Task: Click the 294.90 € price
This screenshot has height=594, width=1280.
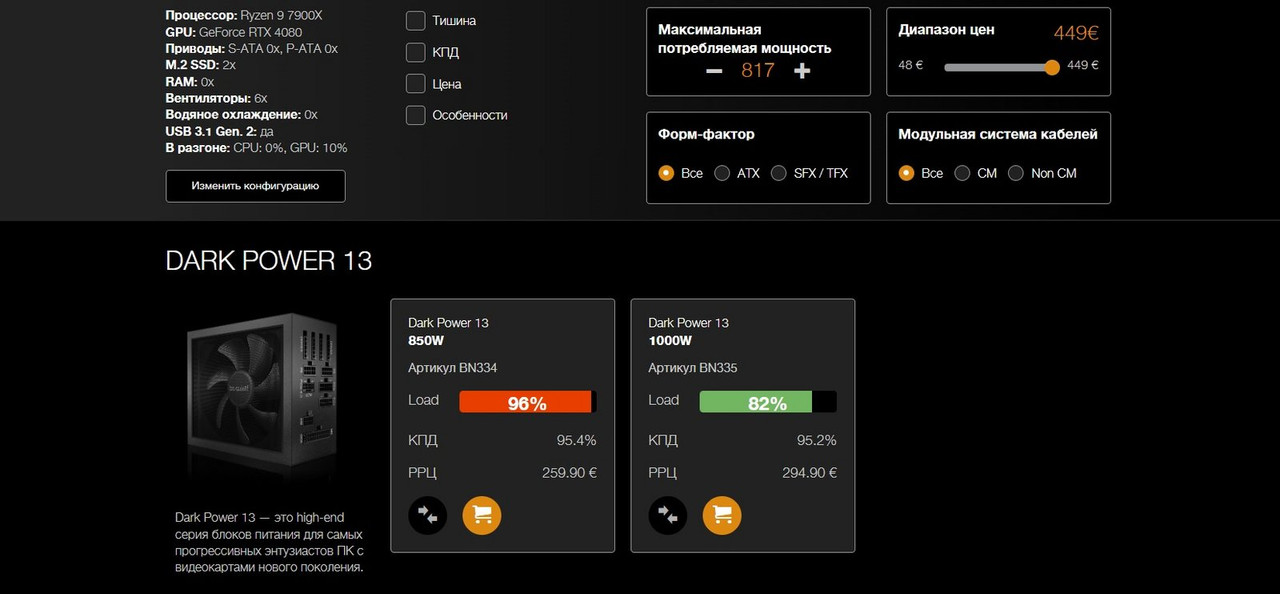Action: tap(809, 473)
